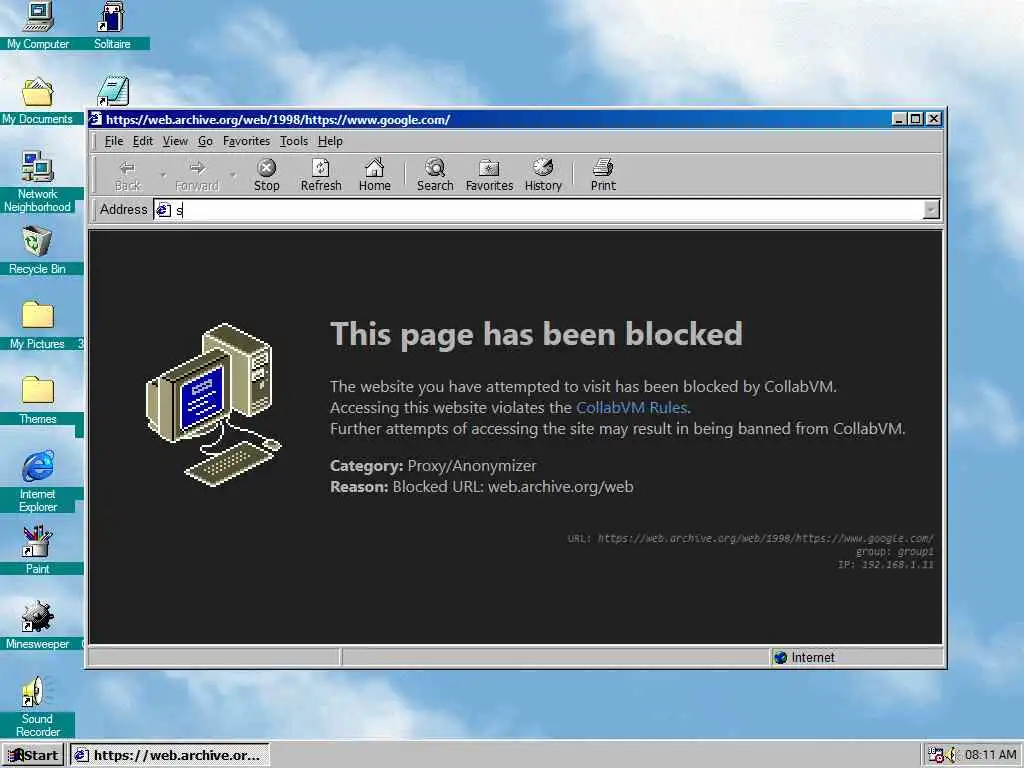Click the volume speaker tray icon
The height and width of the screenshot is (768, 1024).
(952, 755)
